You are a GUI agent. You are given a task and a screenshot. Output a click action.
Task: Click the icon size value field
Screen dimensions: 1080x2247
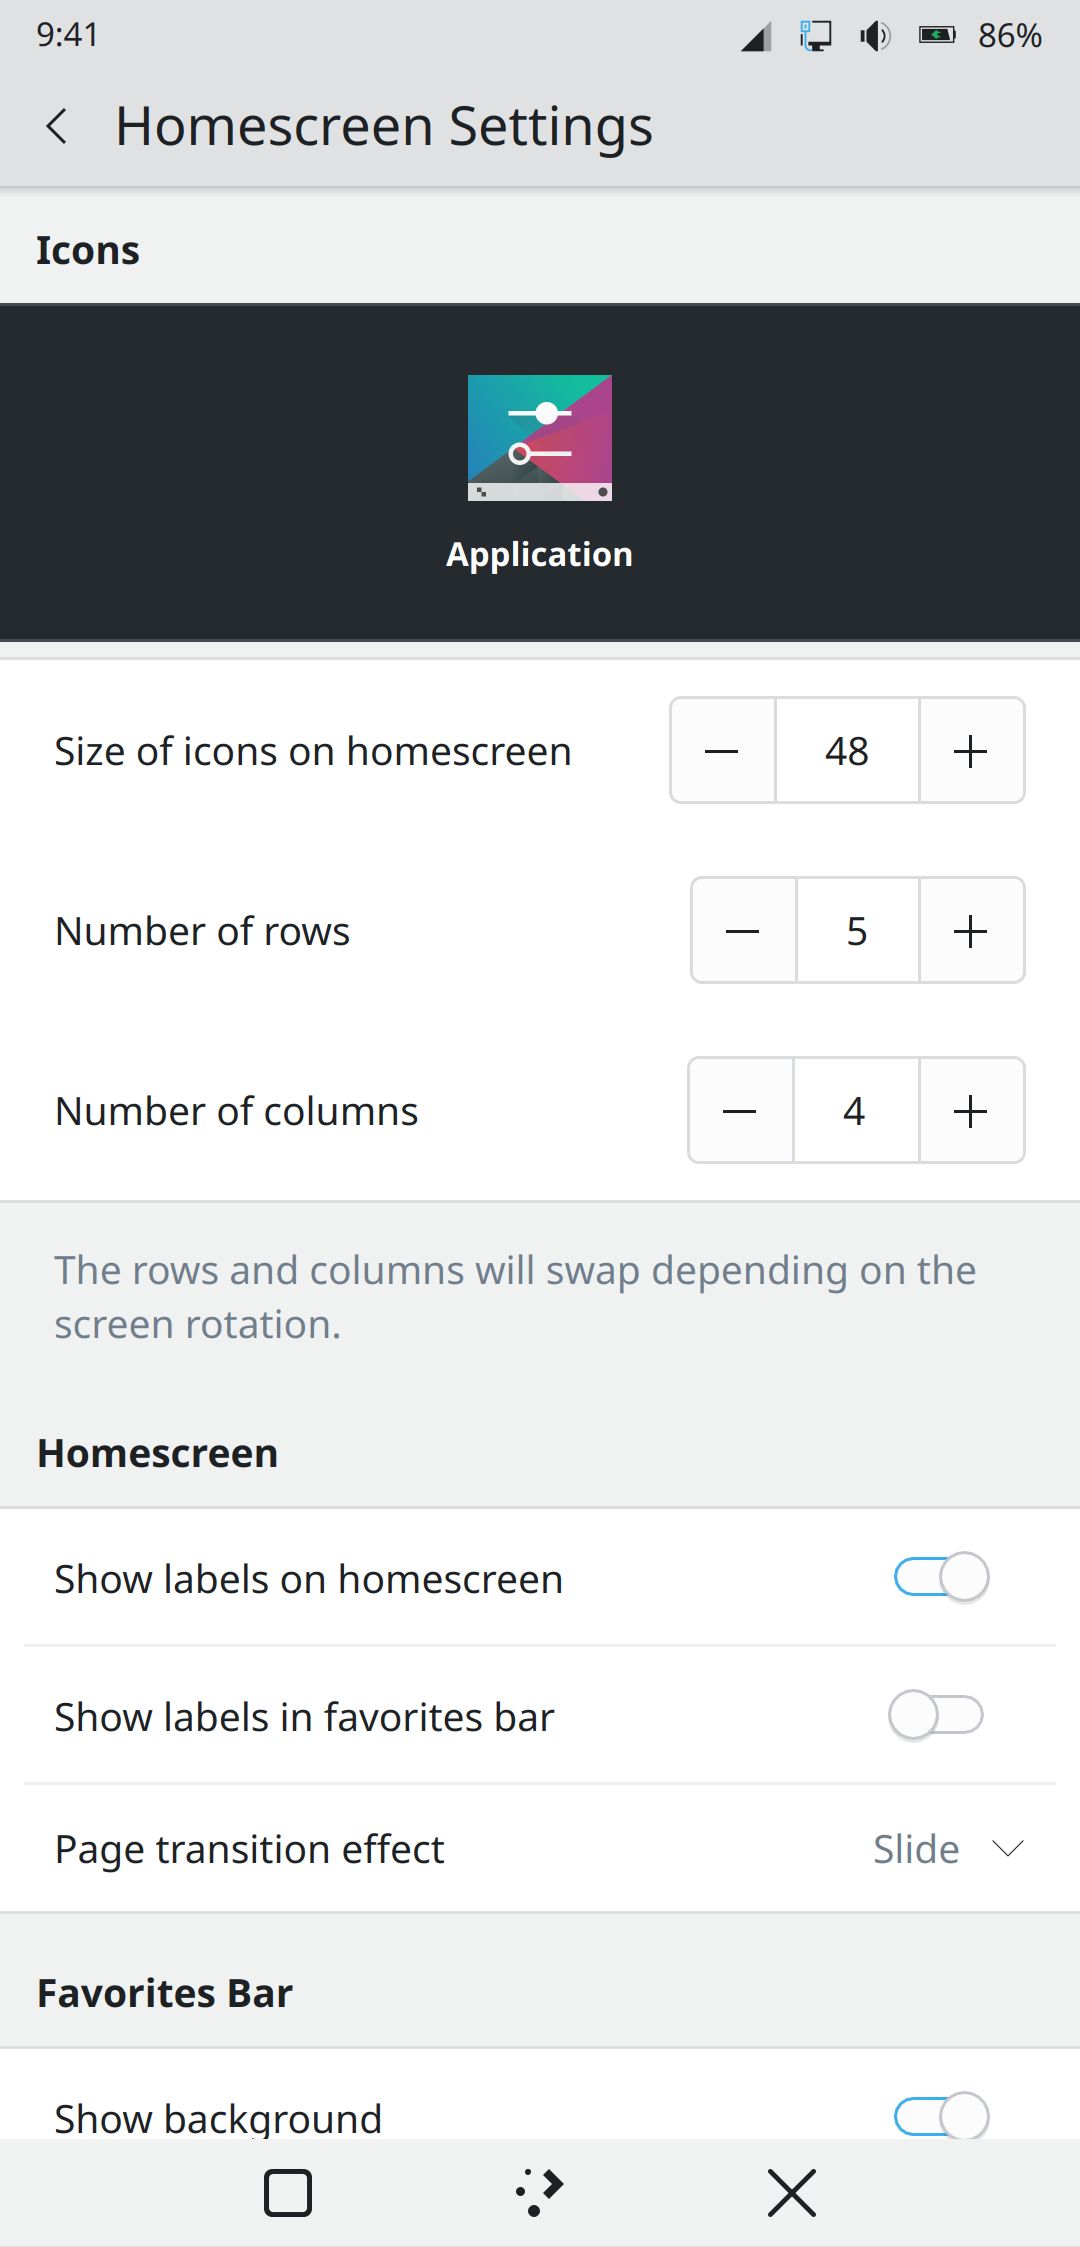tap(847, 751)
